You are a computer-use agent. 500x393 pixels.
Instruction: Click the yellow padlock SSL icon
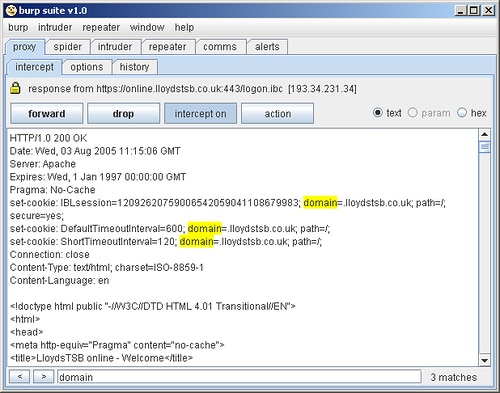[15, 88]
